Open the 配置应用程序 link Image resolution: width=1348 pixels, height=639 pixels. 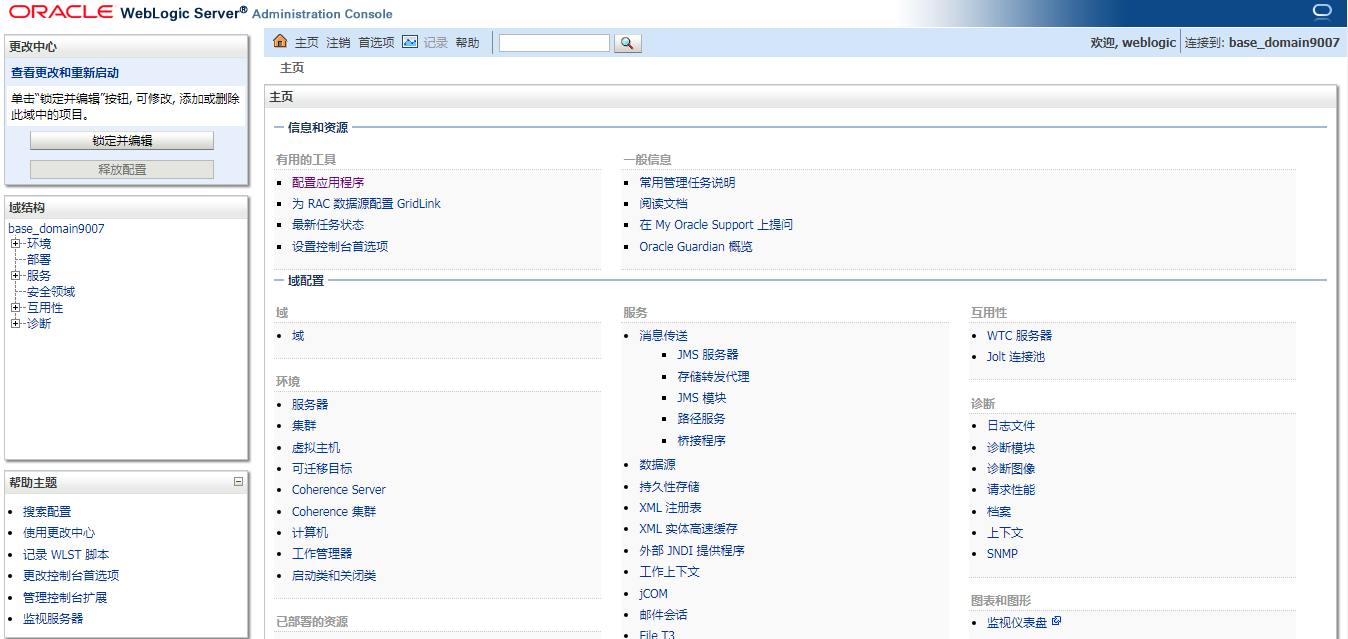tap(328, 183)
